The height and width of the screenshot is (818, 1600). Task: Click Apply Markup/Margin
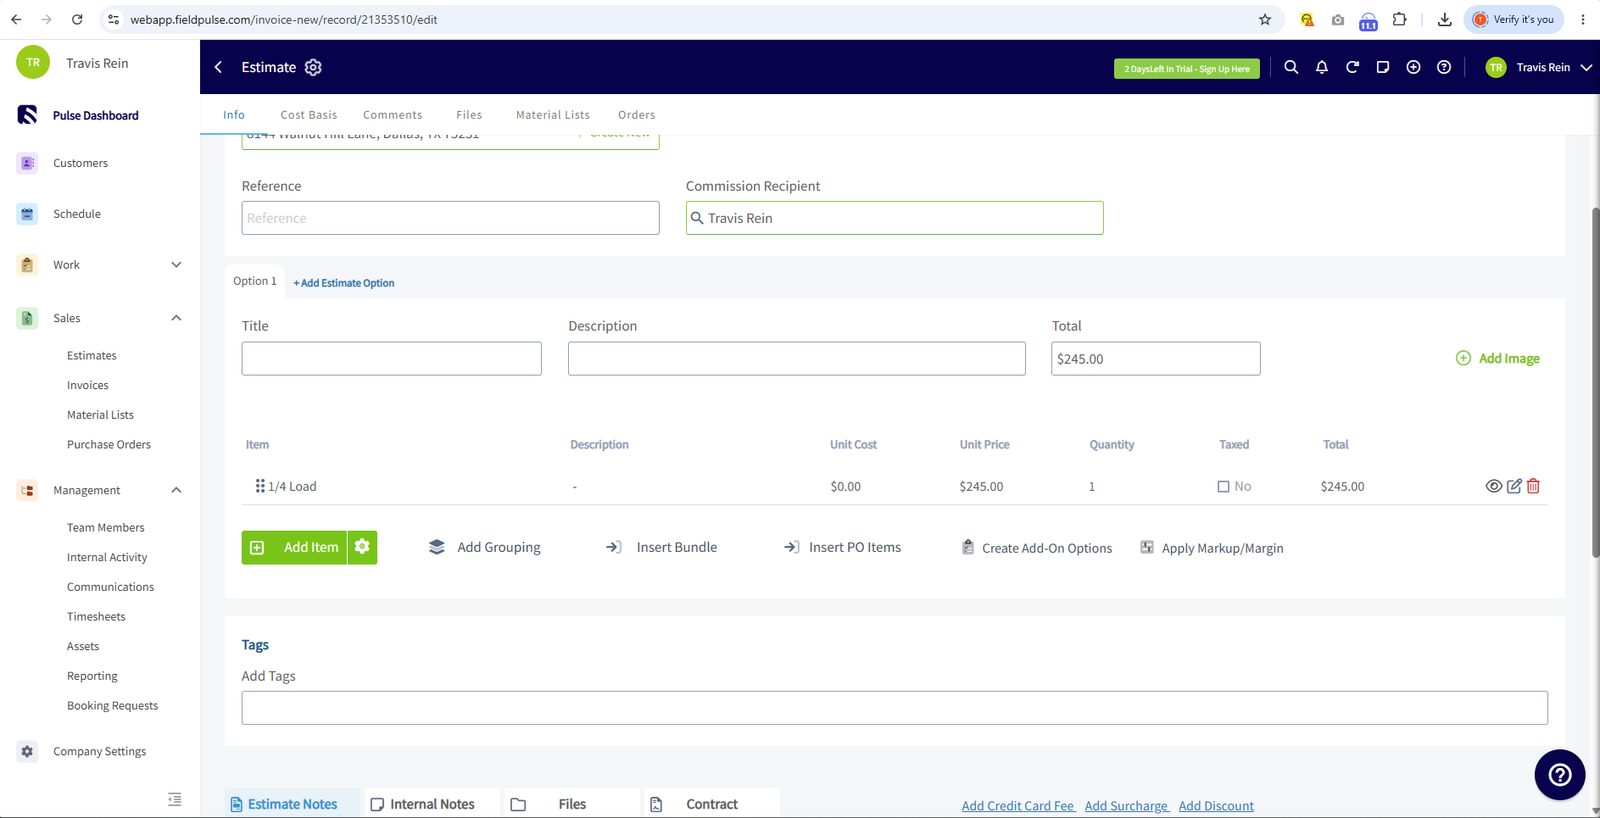[1212, 548]
